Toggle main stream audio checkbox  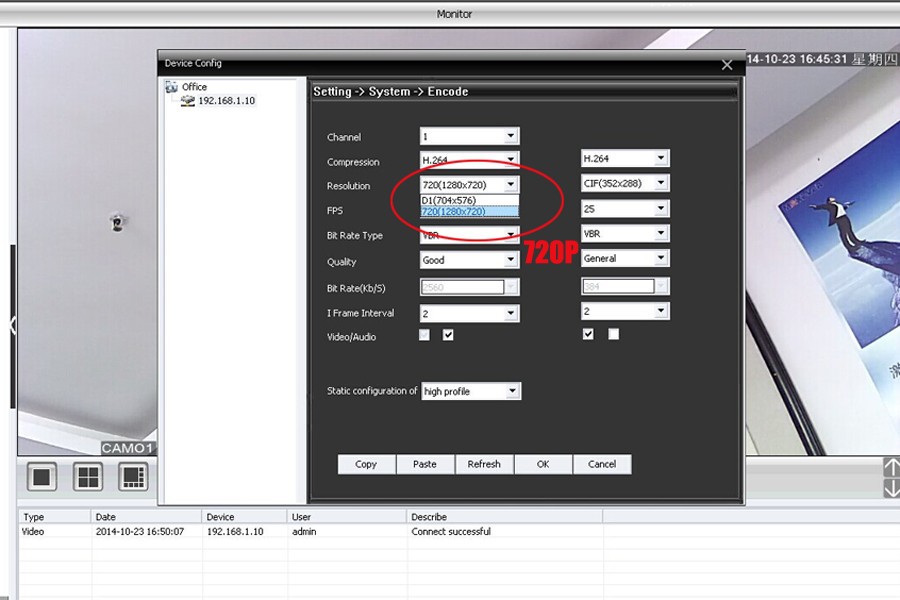tap(448, 335)
